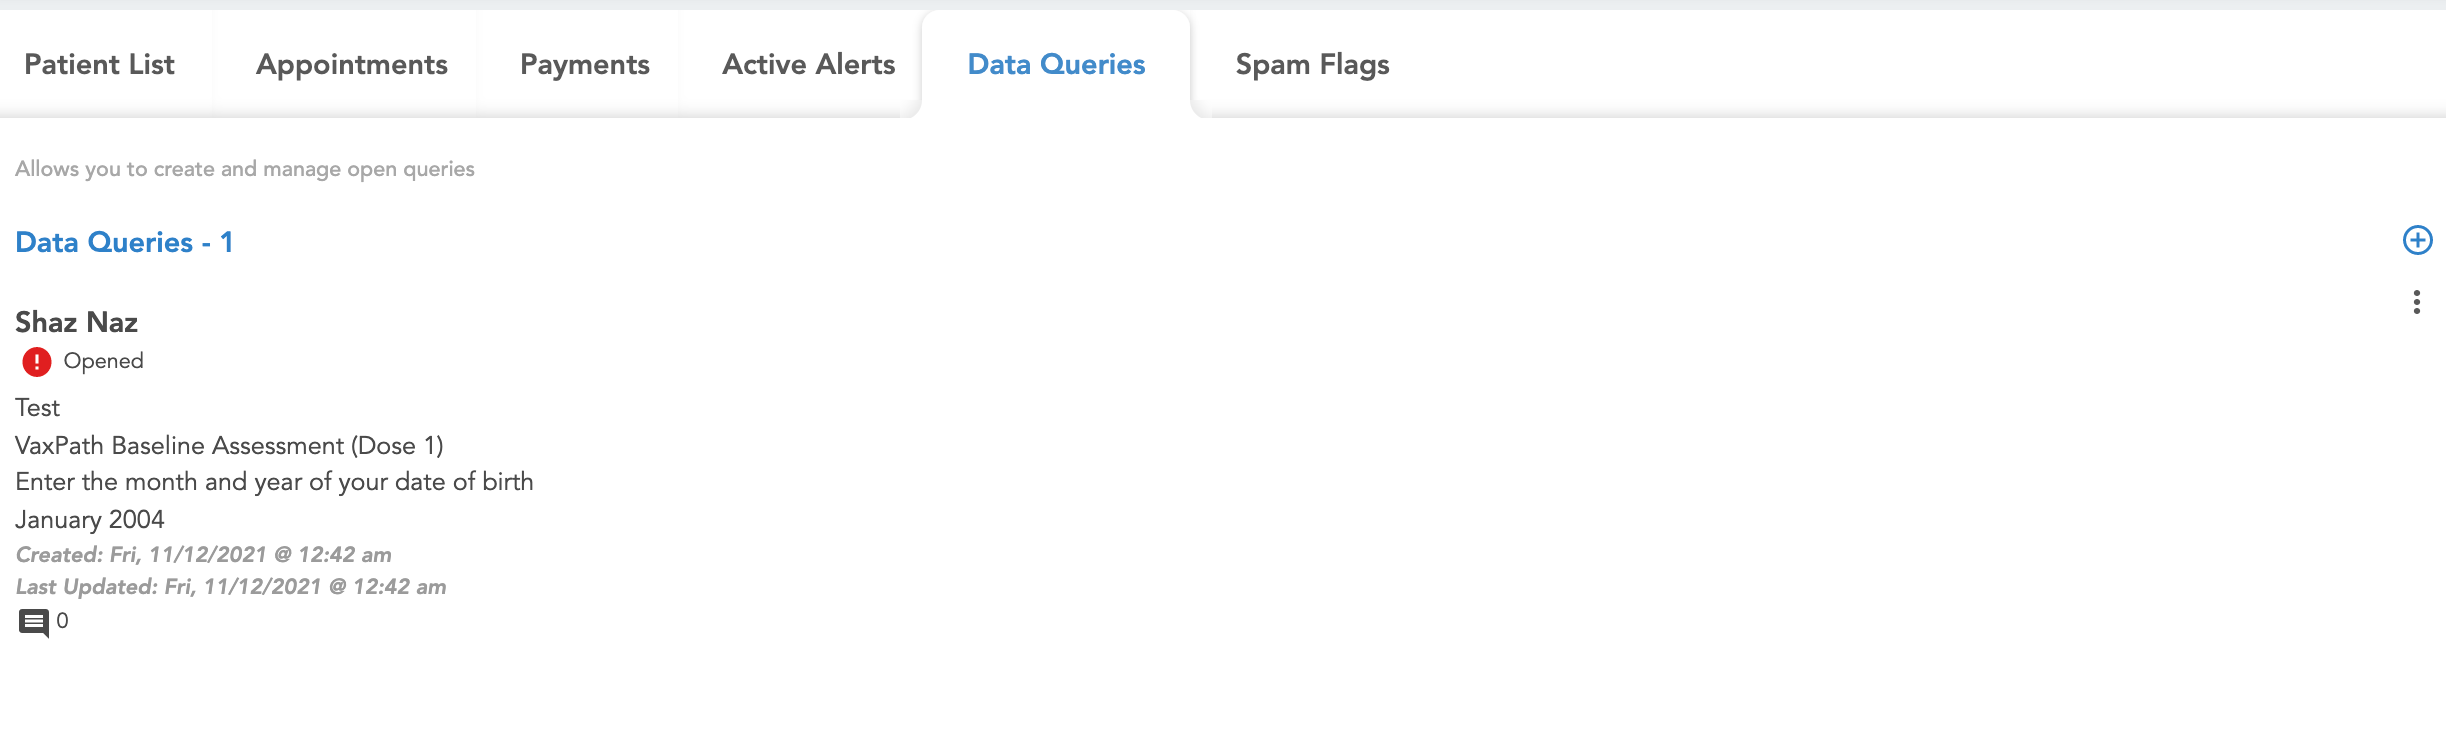Click the red Opened status alert icon
This screenshot has width=2446, height=744.
(x=37, y=361)
